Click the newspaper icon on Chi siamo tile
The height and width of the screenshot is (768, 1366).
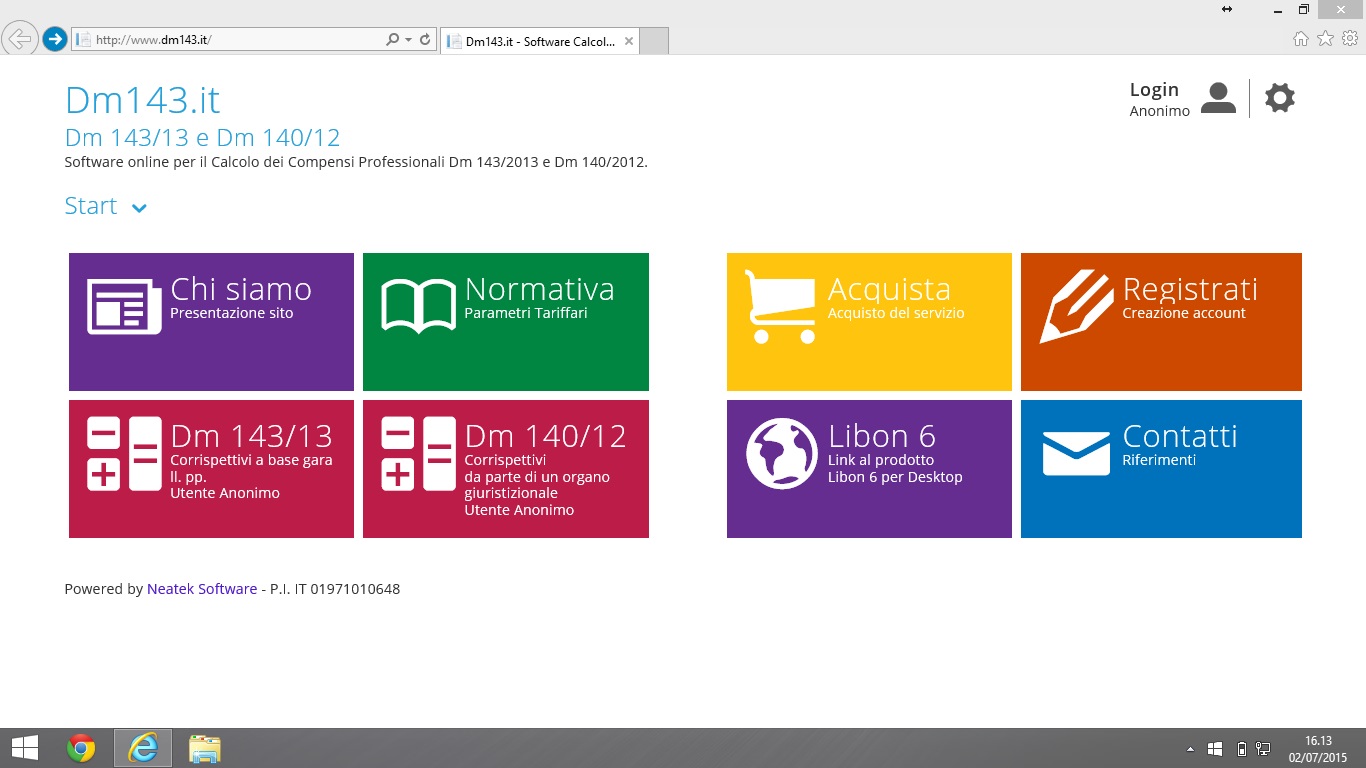pos(124,306)
